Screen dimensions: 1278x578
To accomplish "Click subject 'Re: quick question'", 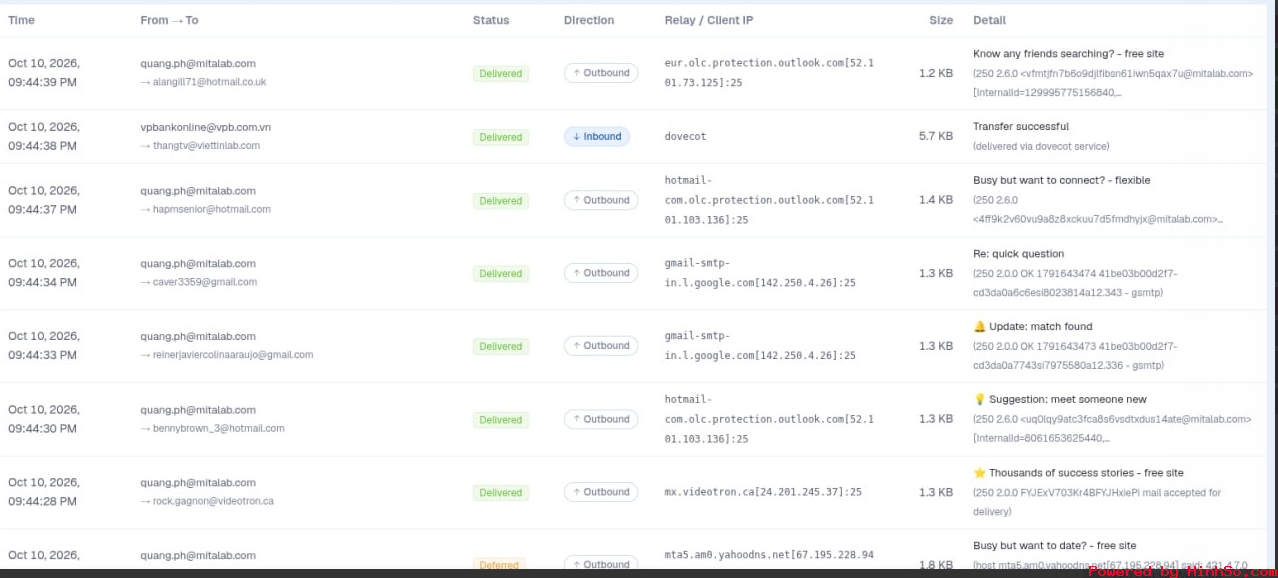I will coord(1018,254).
